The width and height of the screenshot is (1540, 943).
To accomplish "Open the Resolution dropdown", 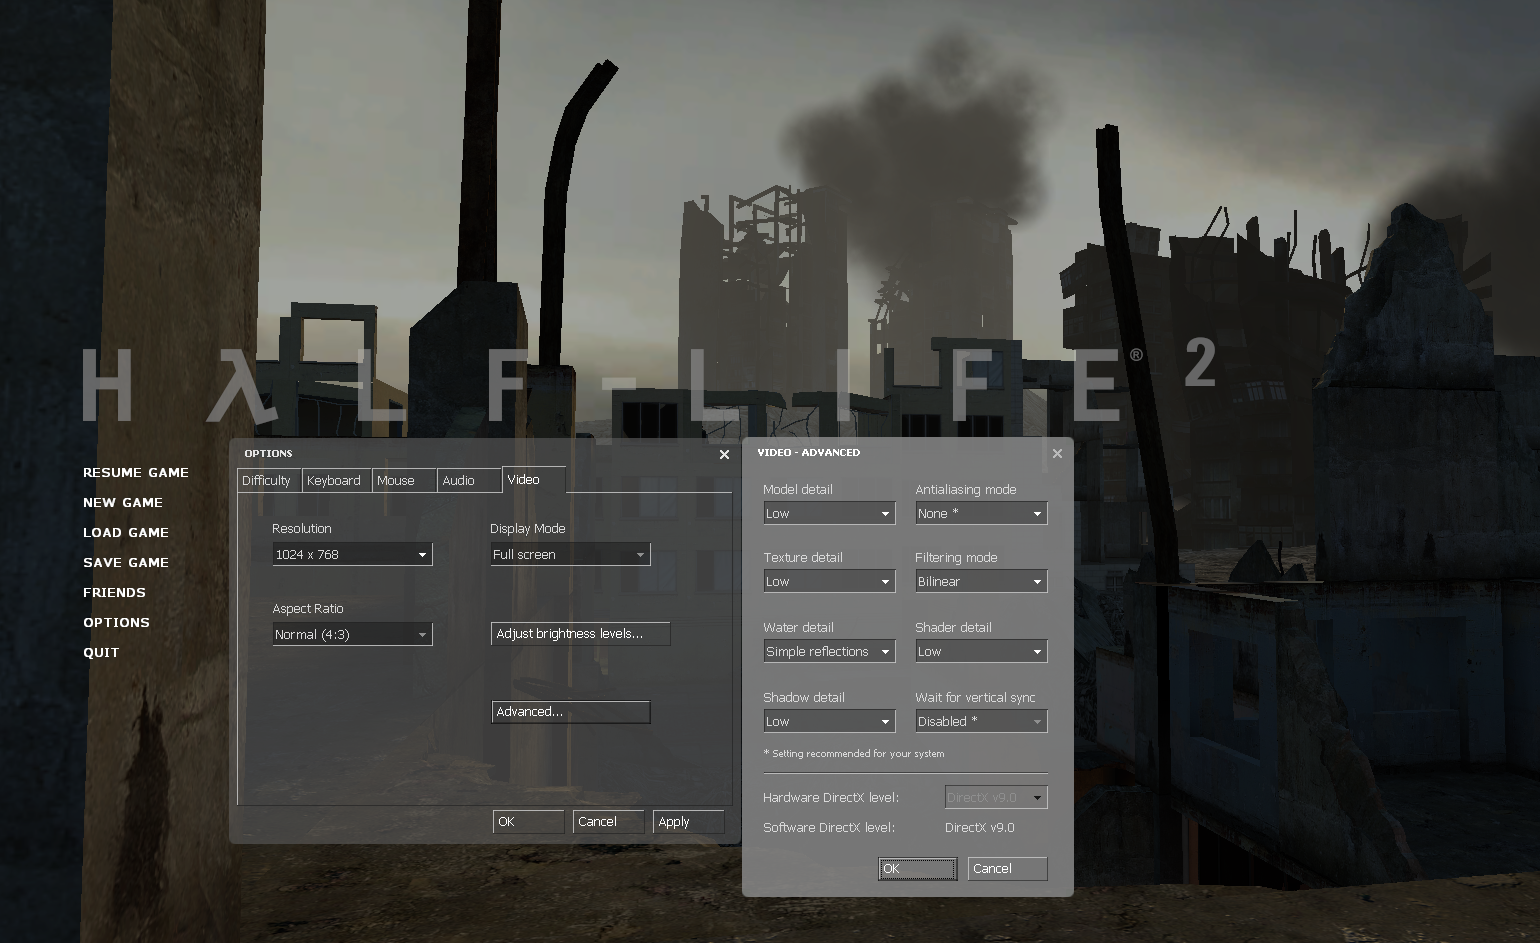I will point(352,554).
